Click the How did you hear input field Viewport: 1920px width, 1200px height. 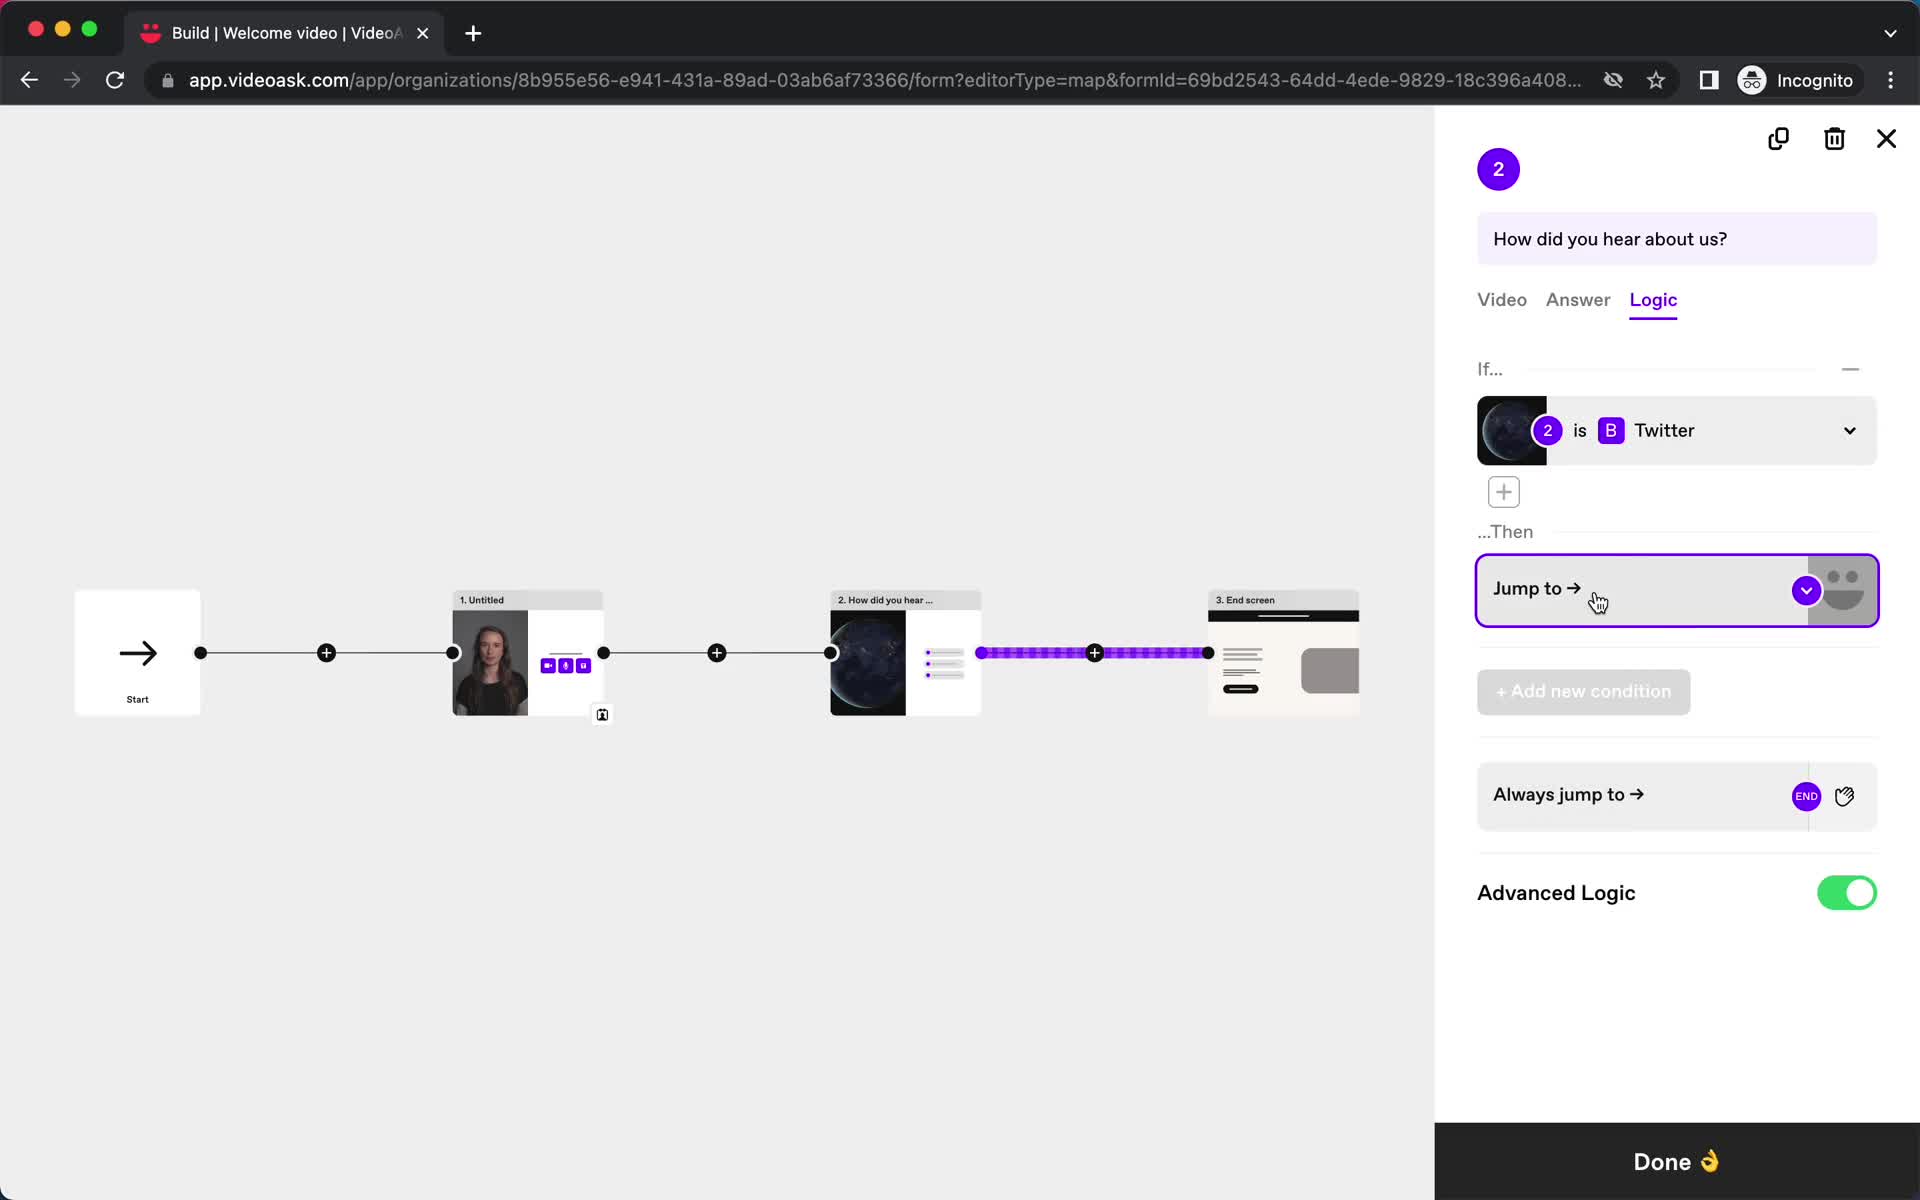[x=1677, y=238]
